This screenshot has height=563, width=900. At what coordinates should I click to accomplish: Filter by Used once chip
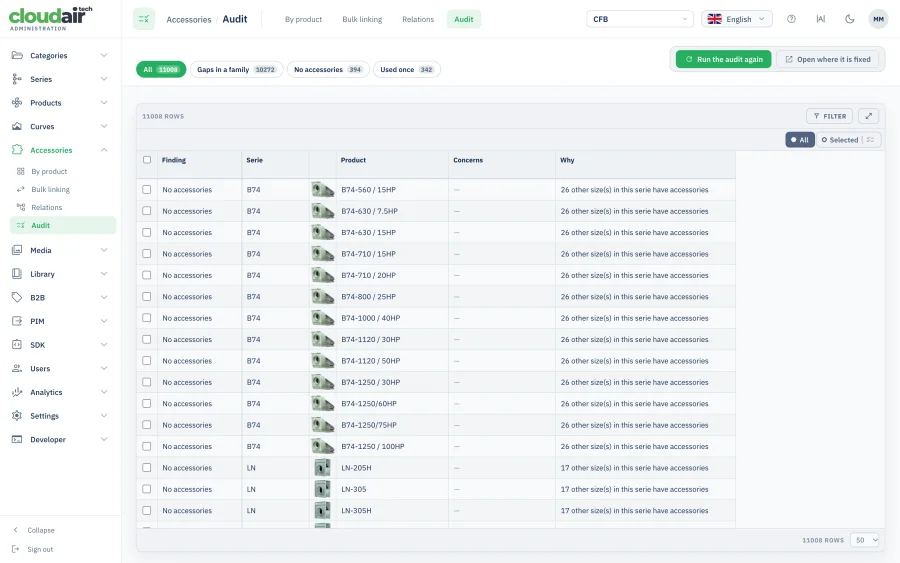pos(406,69)
